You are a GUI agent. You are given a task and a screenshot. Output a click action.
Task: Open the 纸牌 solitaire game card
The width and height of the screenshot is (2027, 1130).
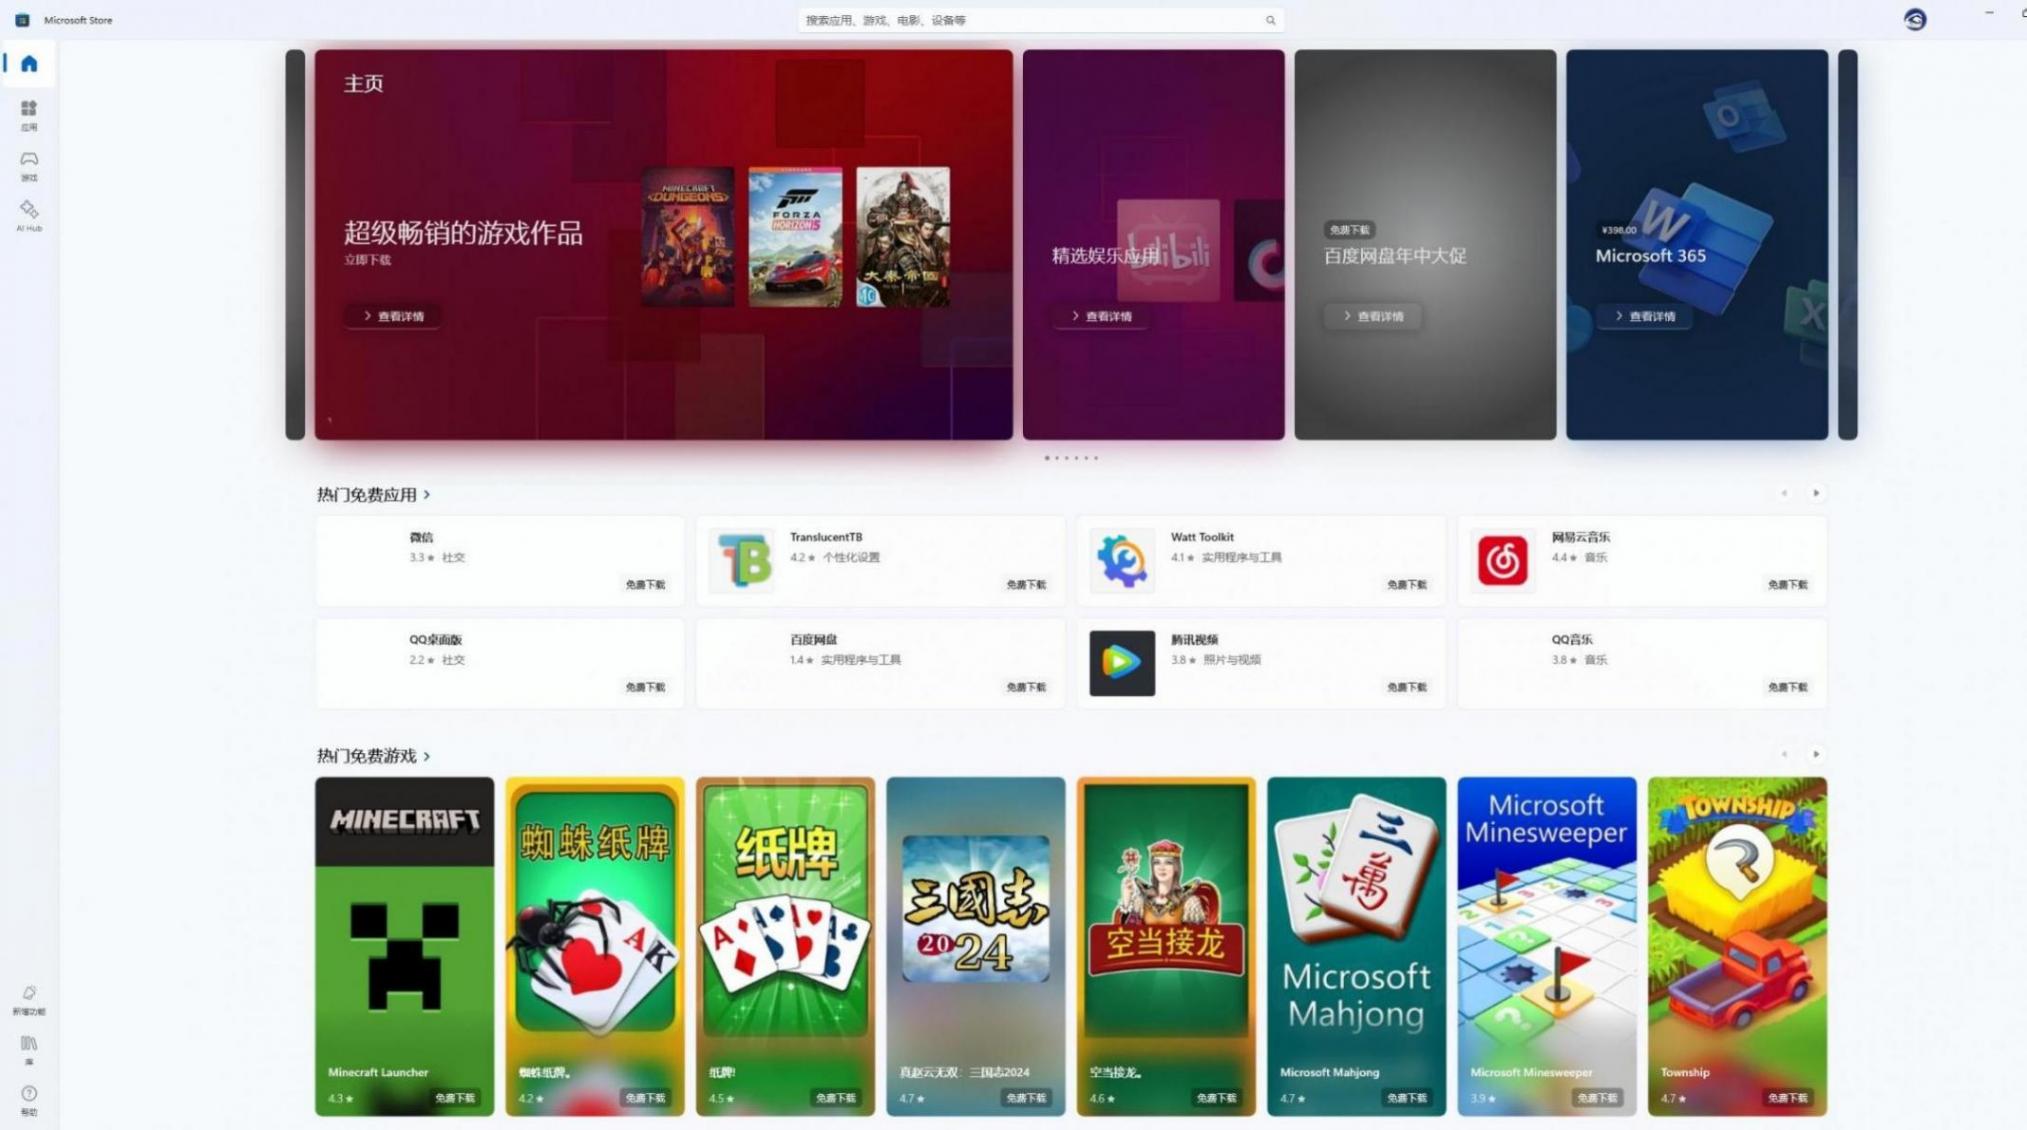pos(785,946)
